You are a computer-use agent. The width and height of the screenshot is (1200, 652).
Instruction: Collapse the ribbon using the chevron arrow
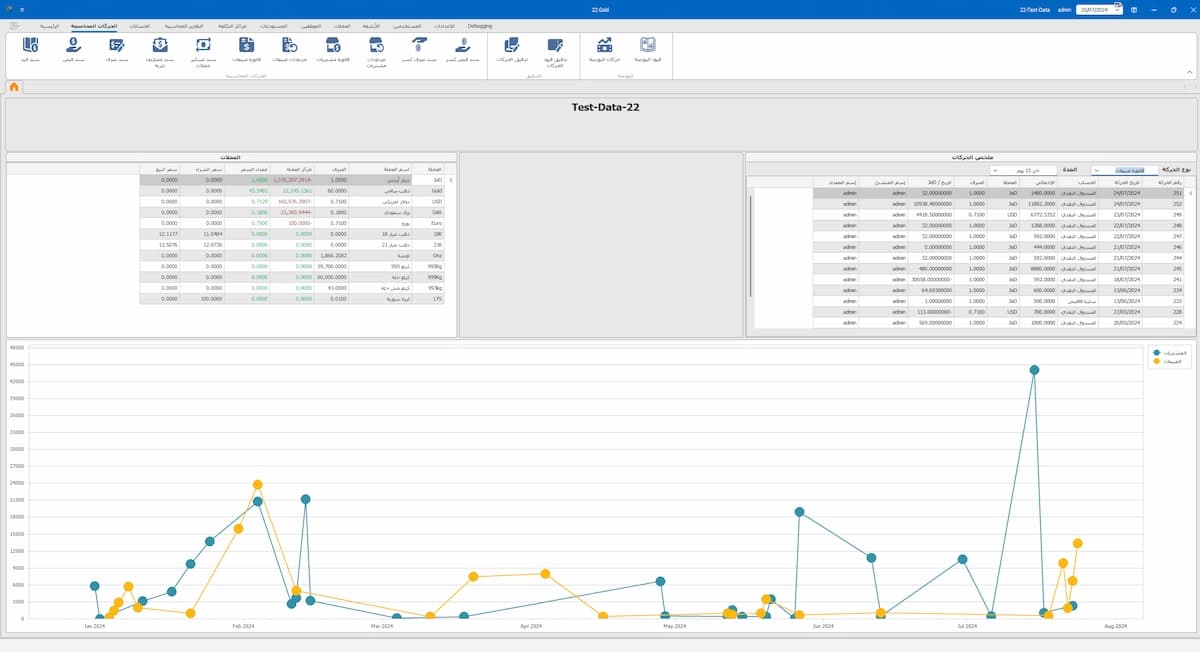[1189, 73]
